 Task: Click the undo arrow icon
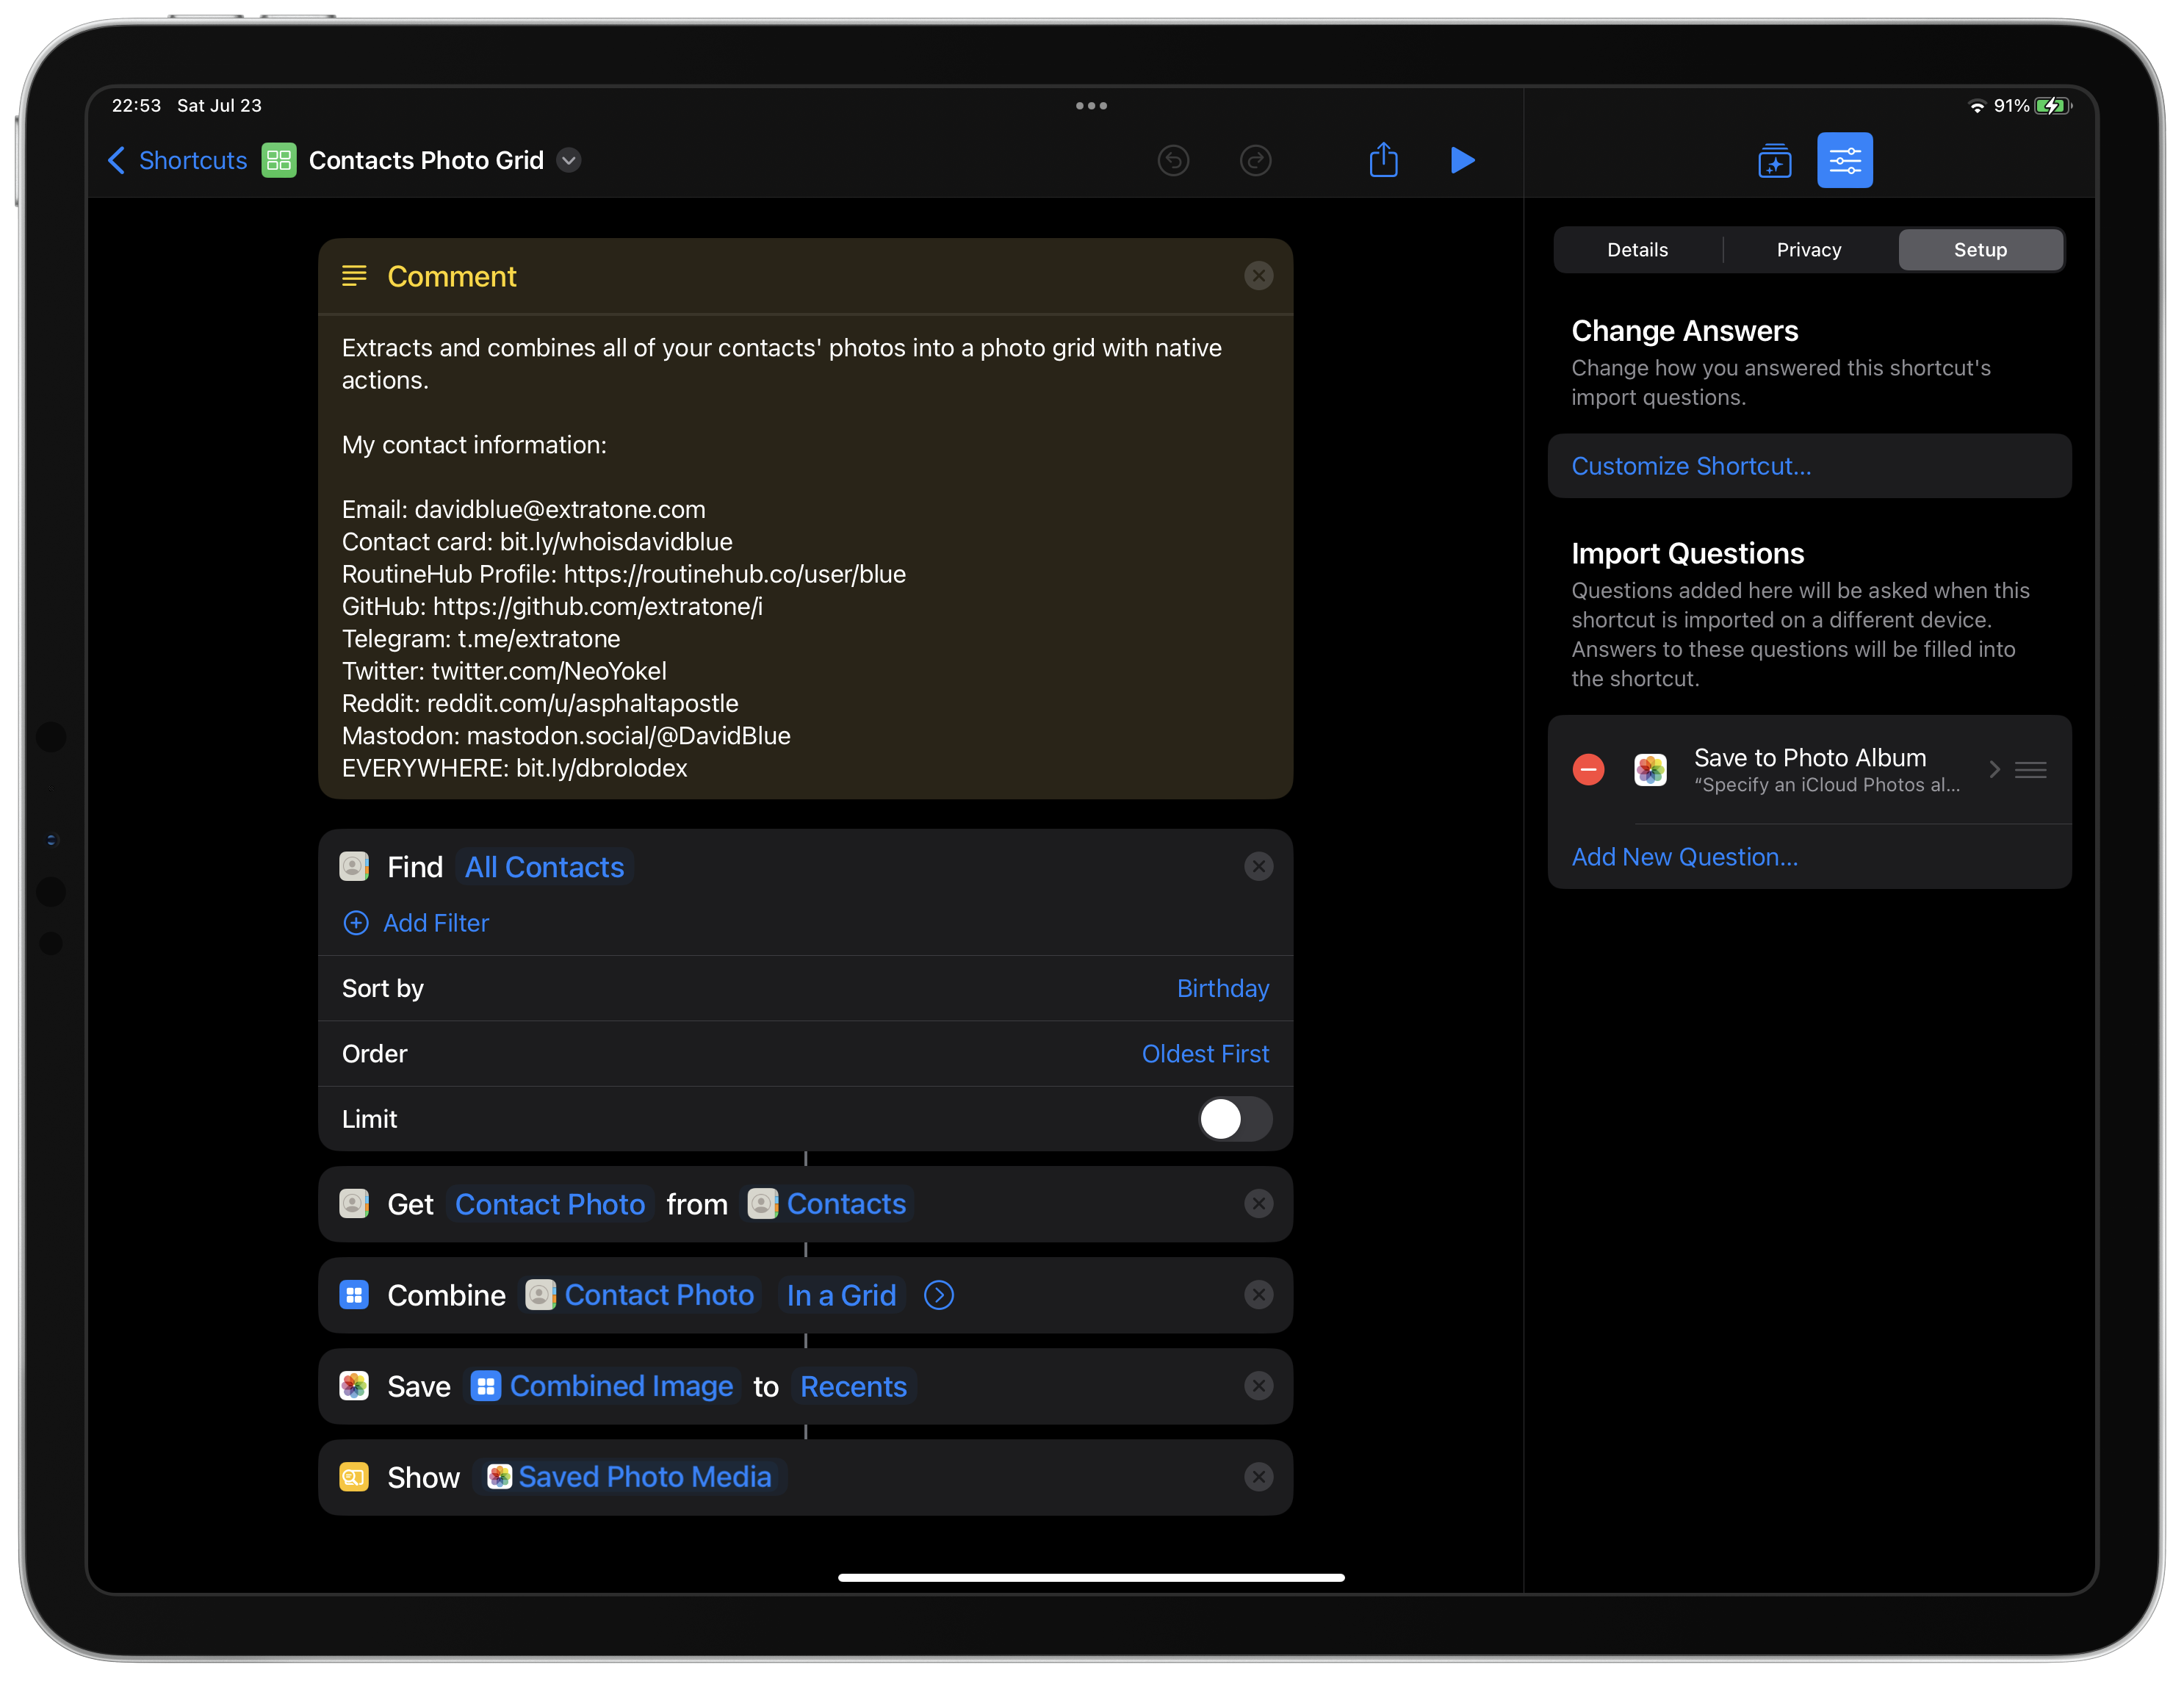(x=1174, y=160)
